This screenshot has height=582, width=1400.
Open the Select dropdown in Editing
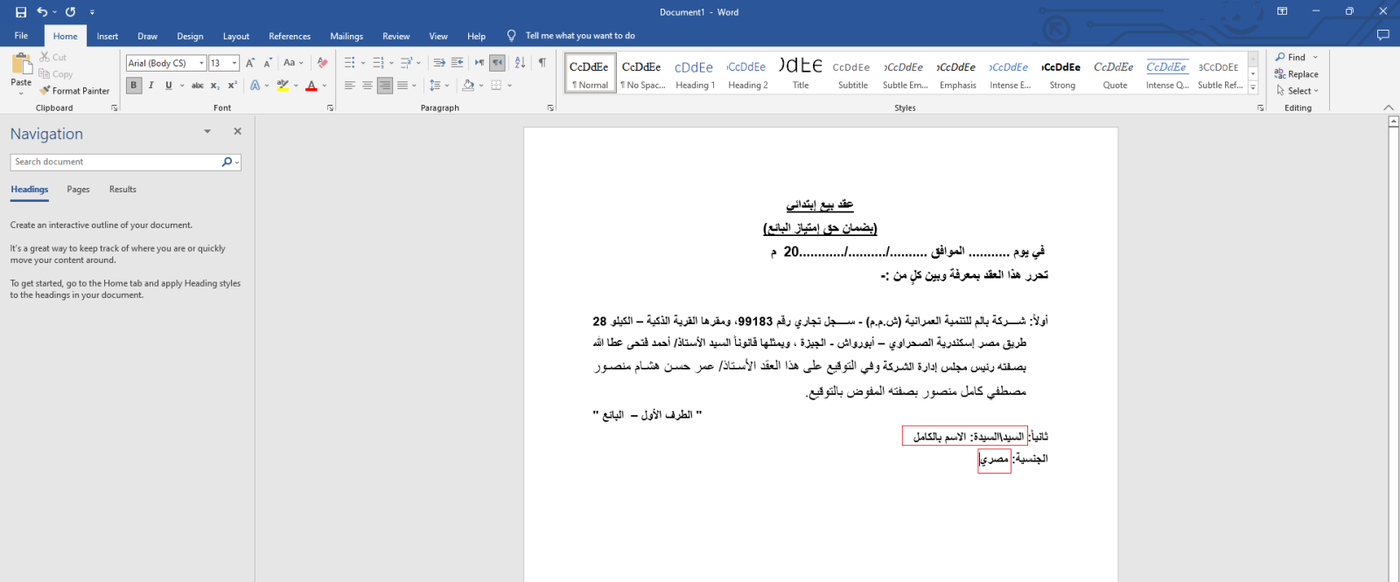[x=1297, y=91]
